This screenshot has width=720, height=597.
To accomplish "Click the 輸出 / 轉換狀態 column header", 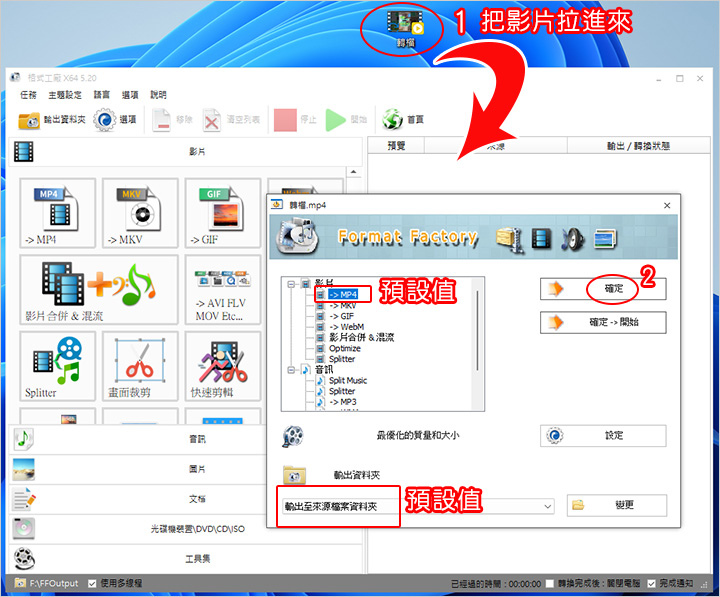I will (x=638, y=146).
